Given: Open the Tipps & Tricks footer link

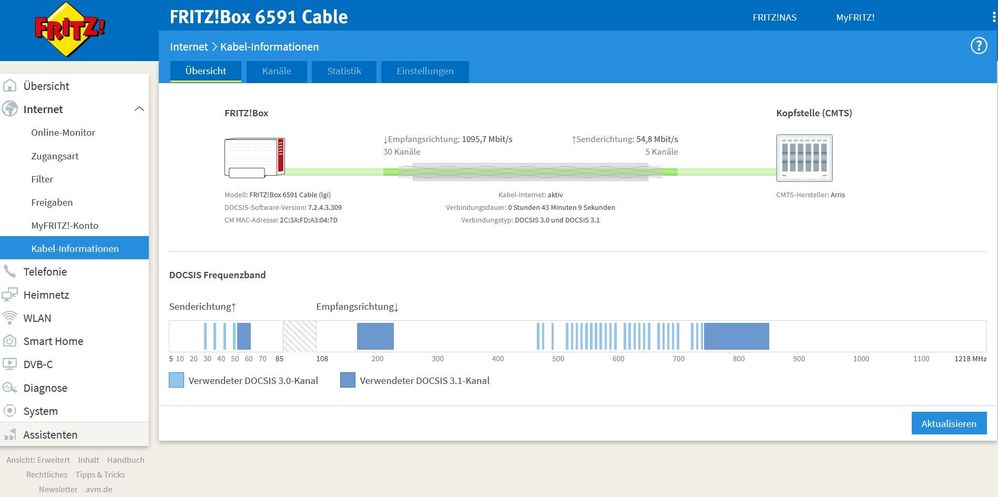Looking at the screenshot, I should (100, 475).
